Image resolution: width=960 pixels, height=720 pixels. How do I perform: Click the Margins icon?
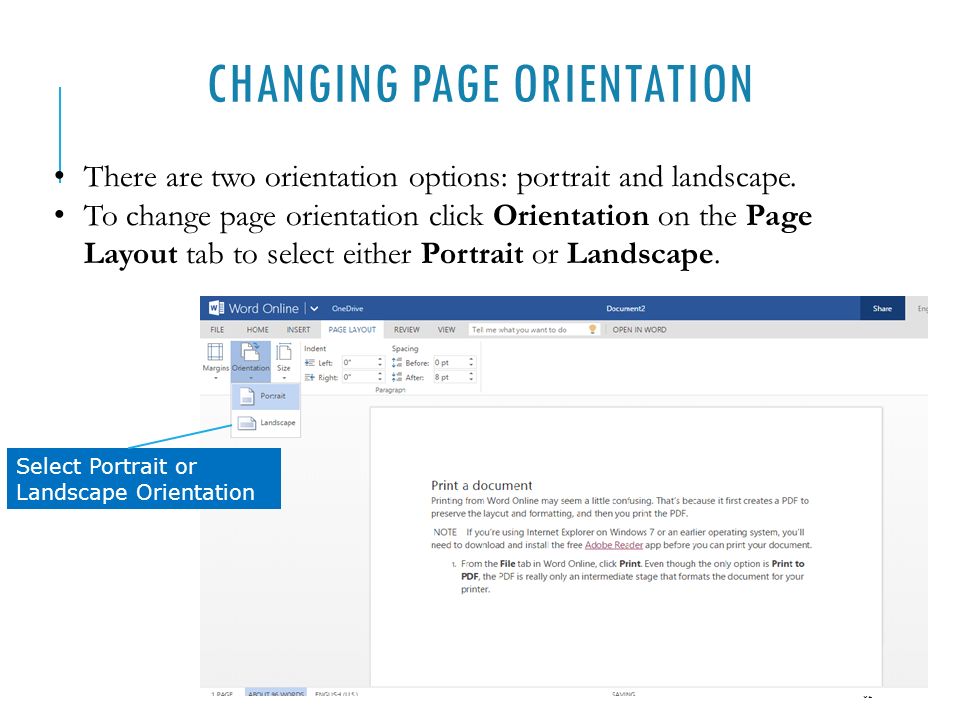click(x=216, y=352)
